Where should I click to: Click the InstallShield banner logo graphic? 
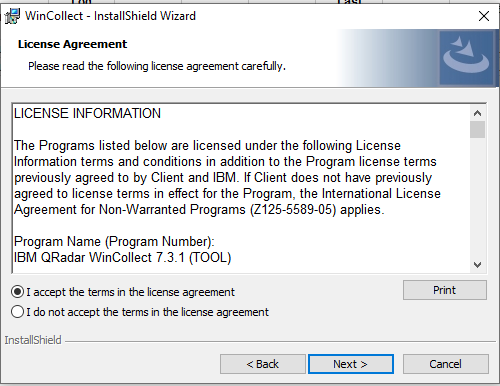pyautogui.click(x=466, y=58)
